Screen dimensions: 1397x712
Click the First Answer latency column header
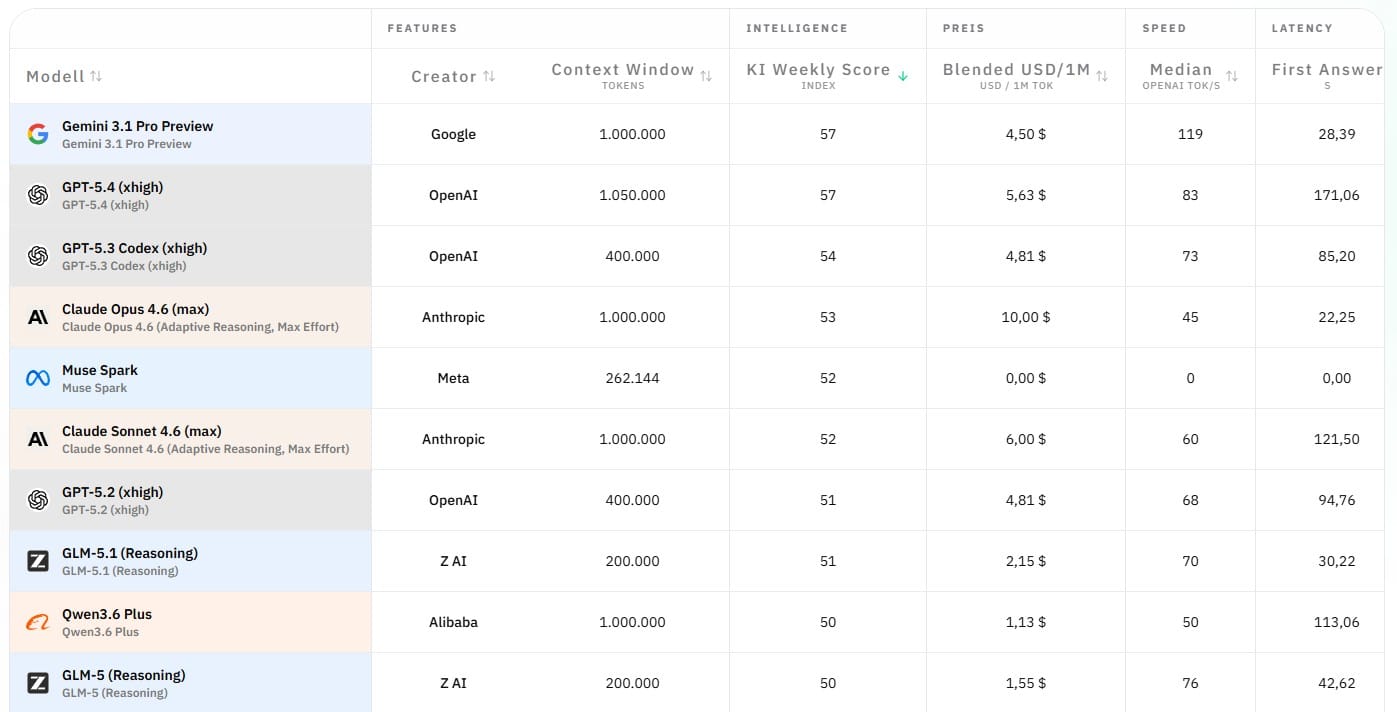tap(1326, 70)
